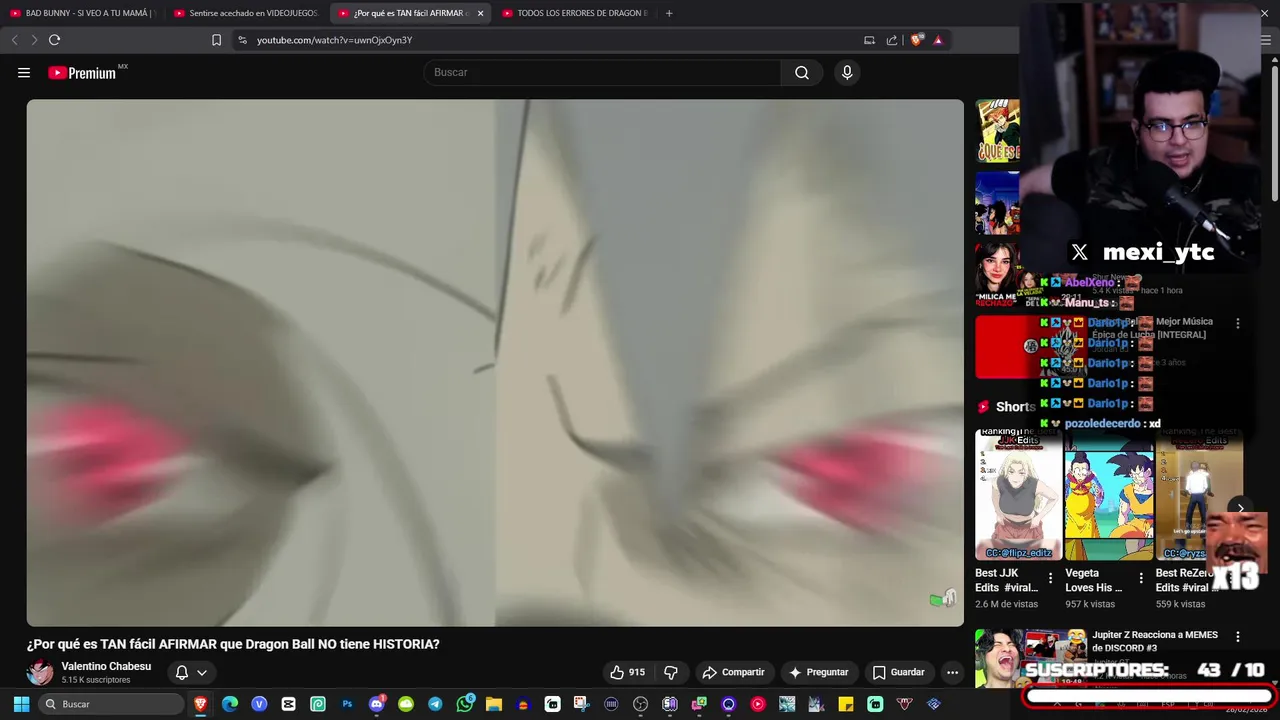The image size is (1280, 720).
Task: Open Valentino Chabesu channel avatar
Action: click(40, 672)
